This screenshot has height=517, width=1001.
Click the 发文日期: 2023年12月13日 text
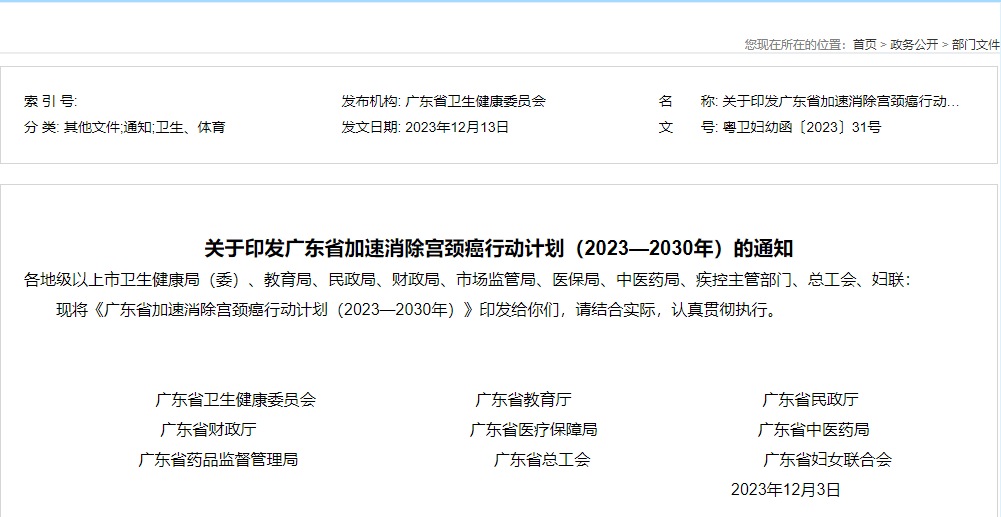coord(425,127)
